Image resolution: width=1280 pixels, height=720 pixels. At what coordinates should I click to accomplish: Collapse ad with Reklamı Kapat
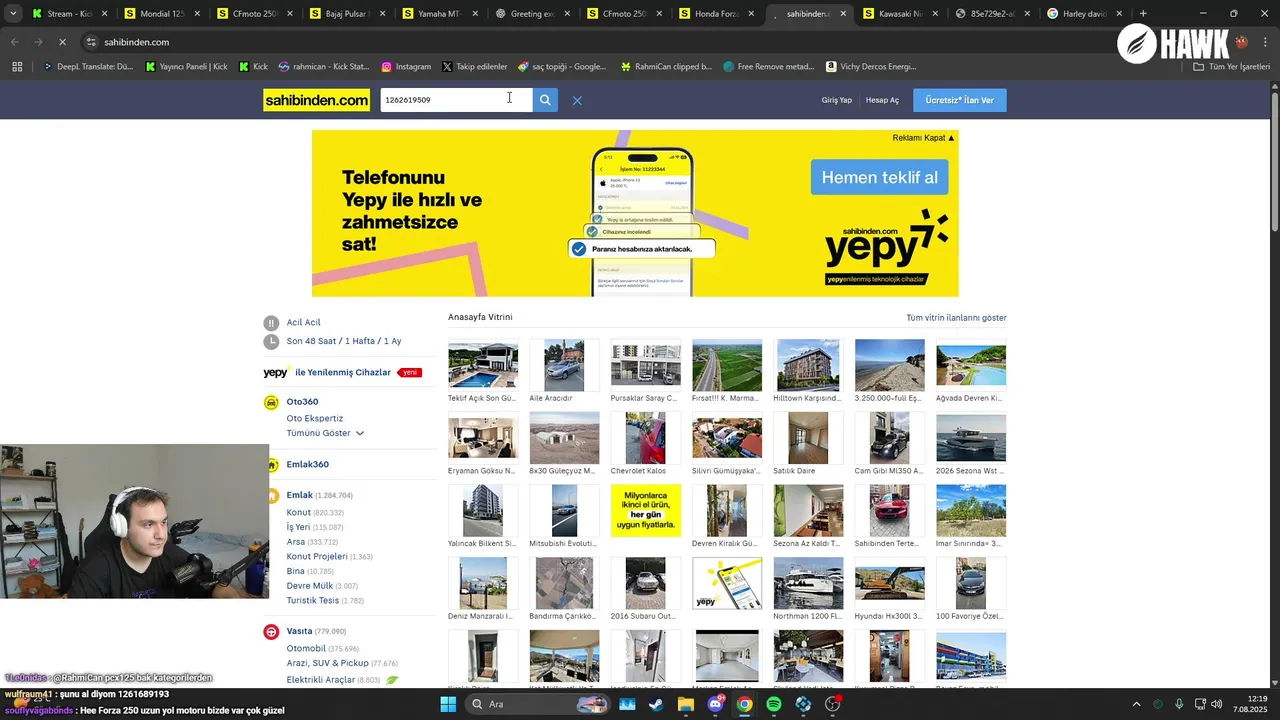pos(923,138)
